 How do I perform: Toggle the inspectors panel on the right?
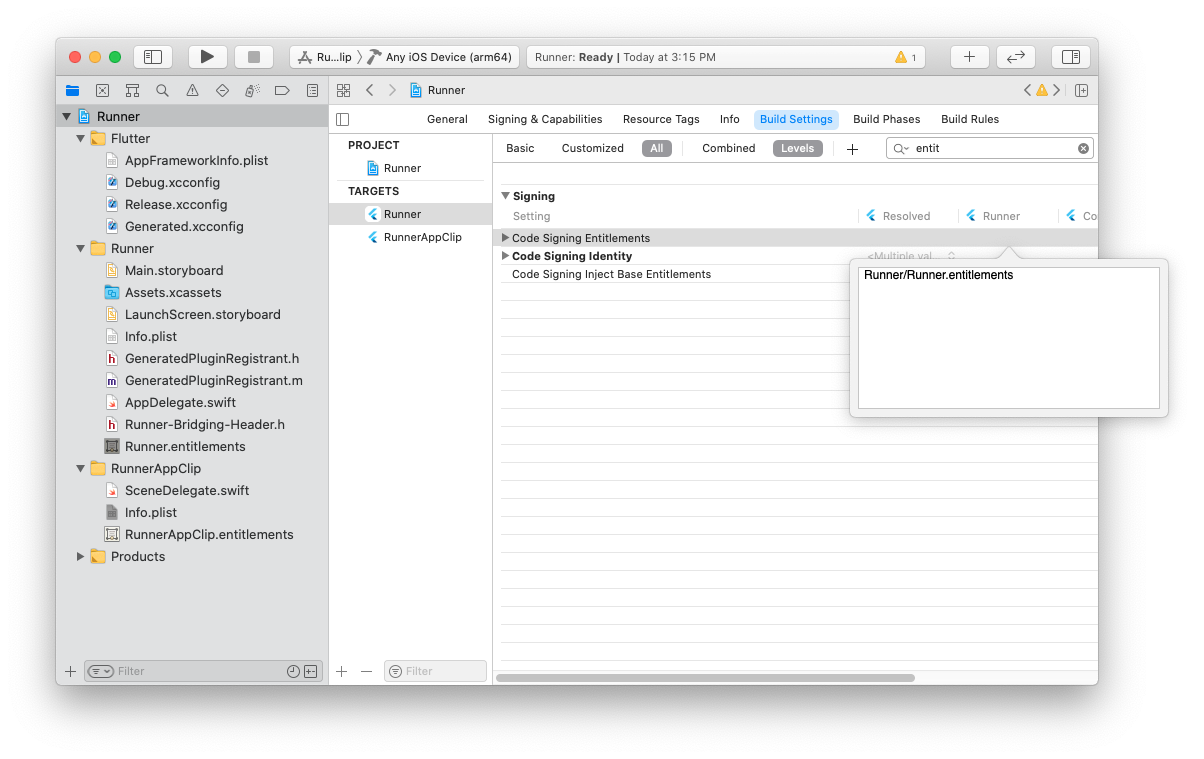[1070, 57]
